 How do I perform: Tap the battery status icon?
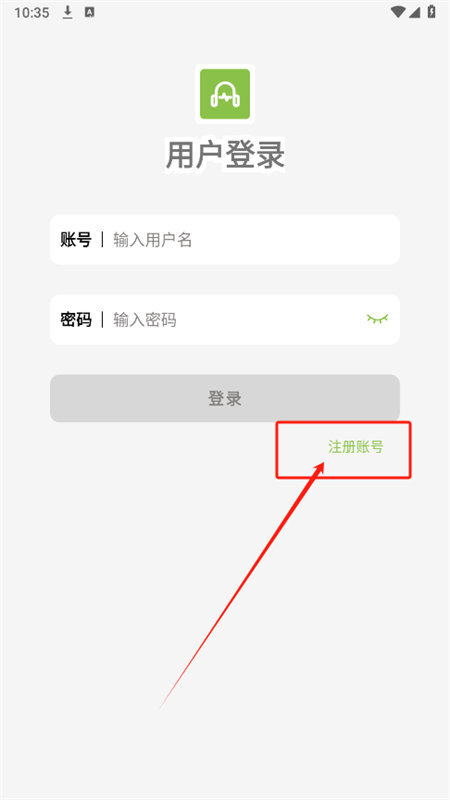432,12
